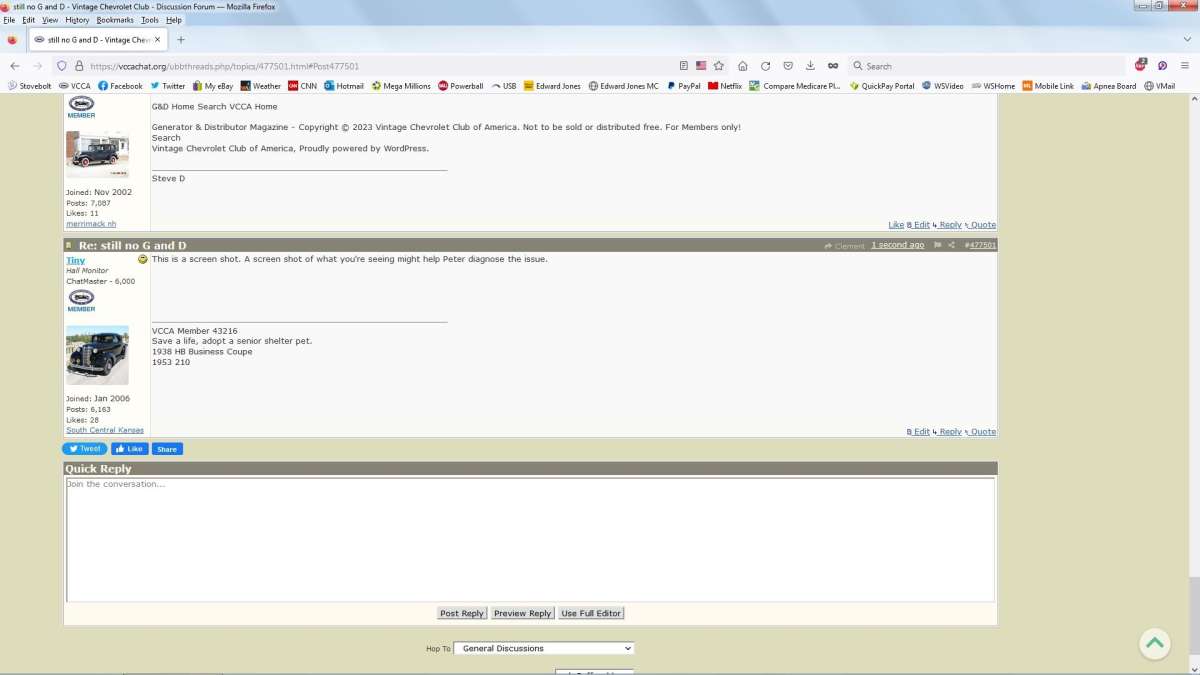Open the Tools menu
1200x675 pixels.
click(x=150, y=20)
